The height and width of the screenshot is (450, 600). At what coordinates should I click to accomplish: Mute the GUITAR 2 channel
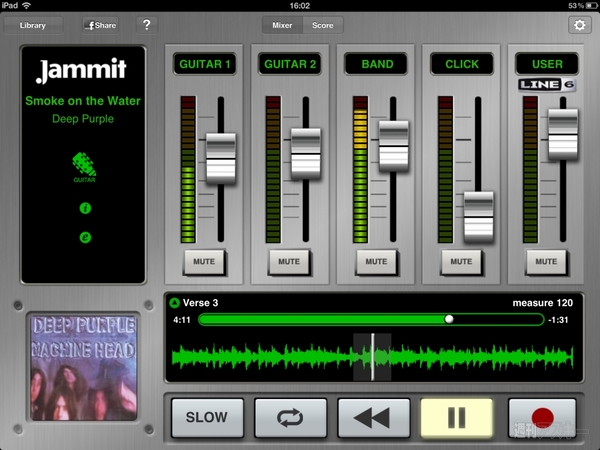point(289,262)
